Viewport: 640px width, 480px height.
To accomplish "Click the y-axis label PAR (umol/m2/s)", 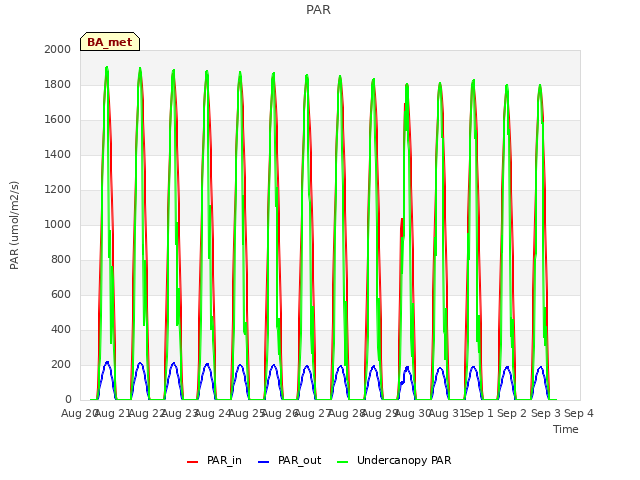I will 14,225.
